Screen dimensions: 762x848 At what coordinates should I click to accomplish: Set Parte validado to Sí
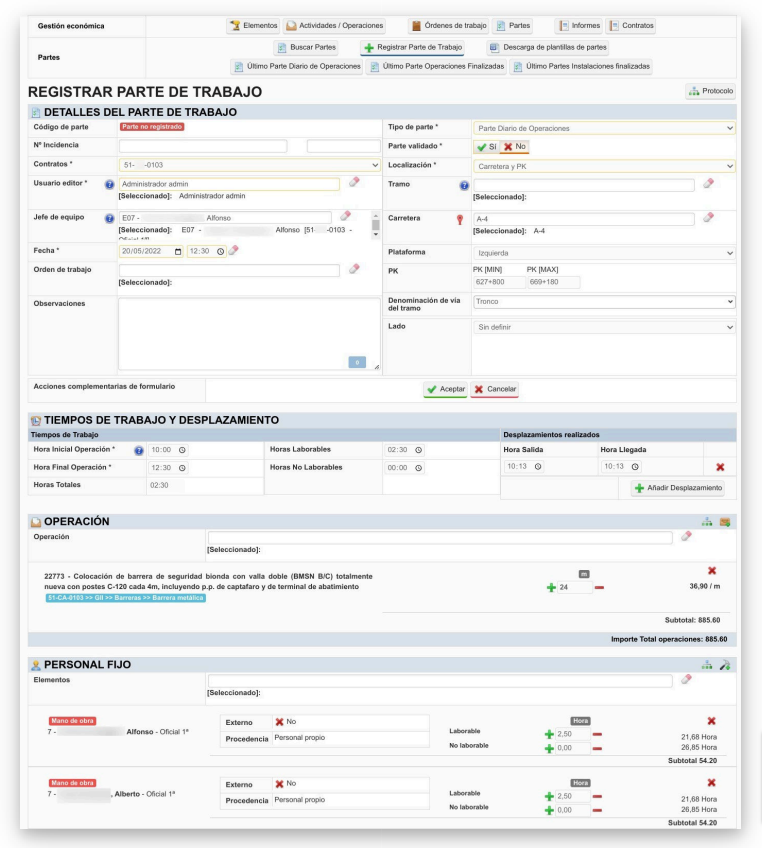pos(486,147)
